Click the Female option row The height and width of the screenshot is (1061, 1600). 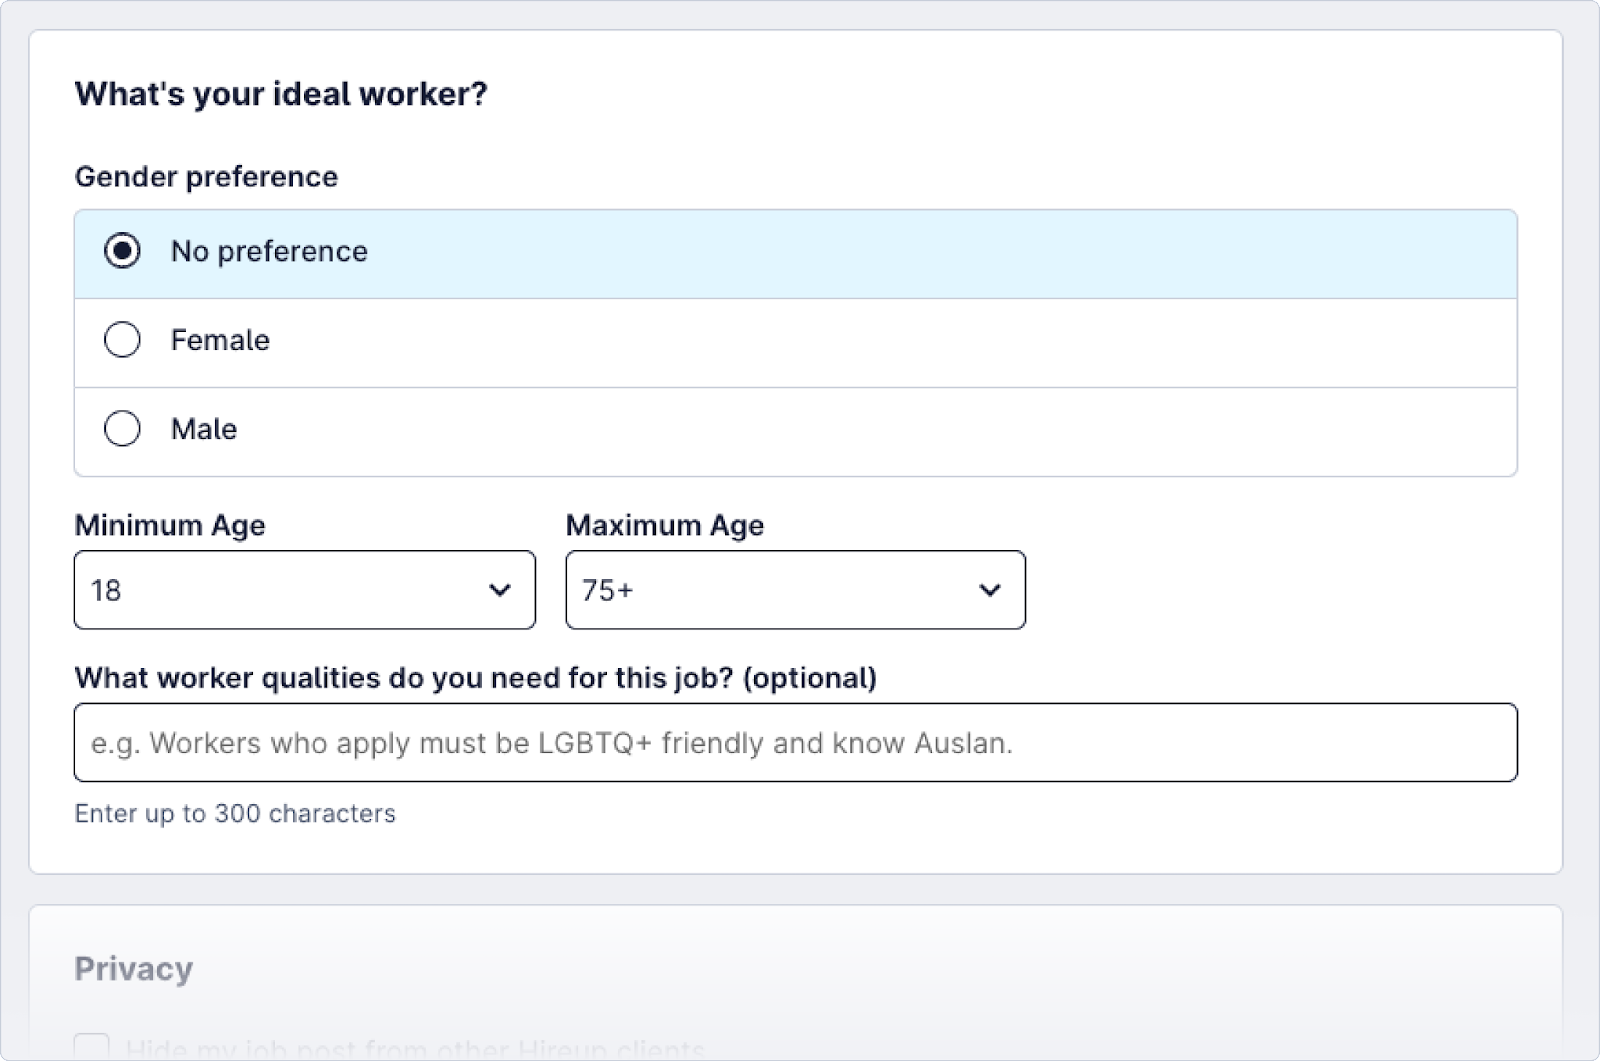600,340
